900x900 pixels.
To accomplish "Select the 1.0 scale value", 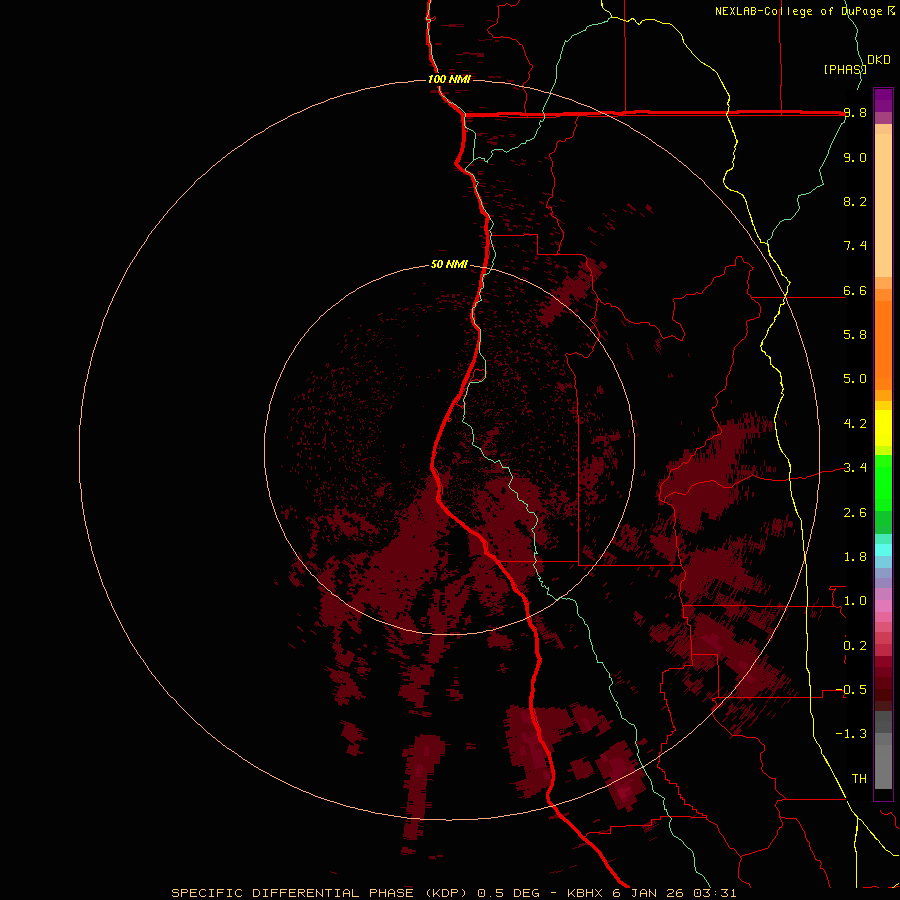I will 855,601.
